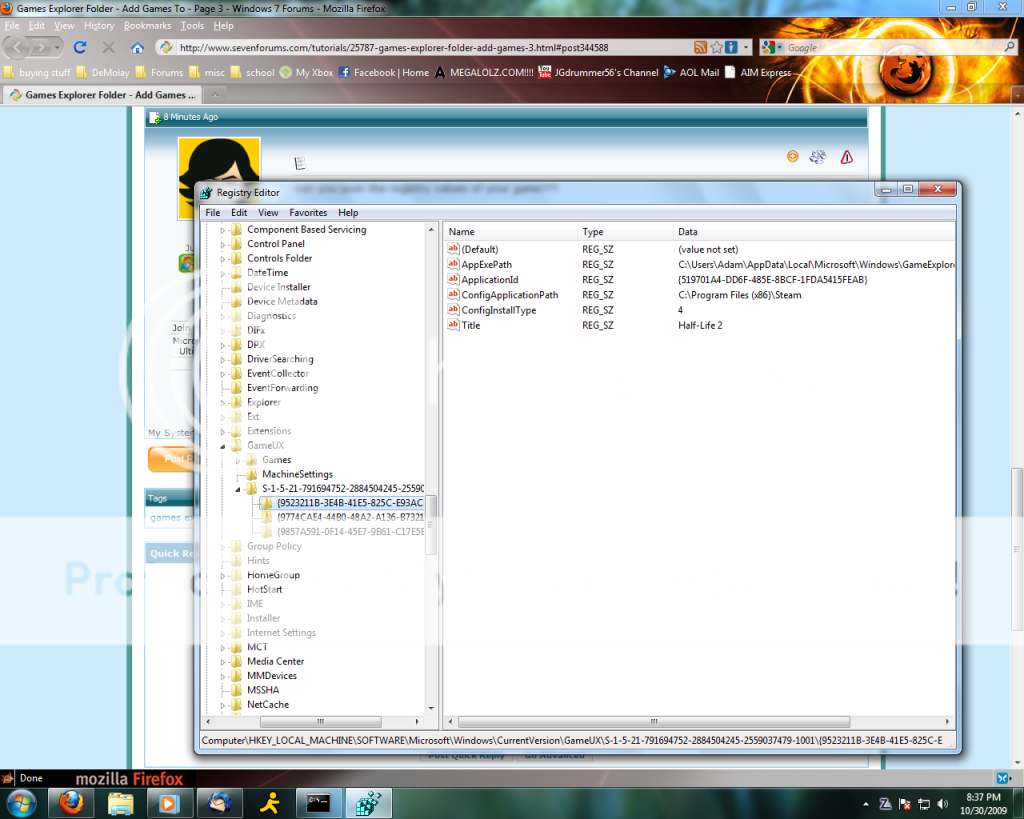Screen dimensions: 1024x819
Task: Launch Windows Media Player from the taskbar
Action: coord(170,802)
